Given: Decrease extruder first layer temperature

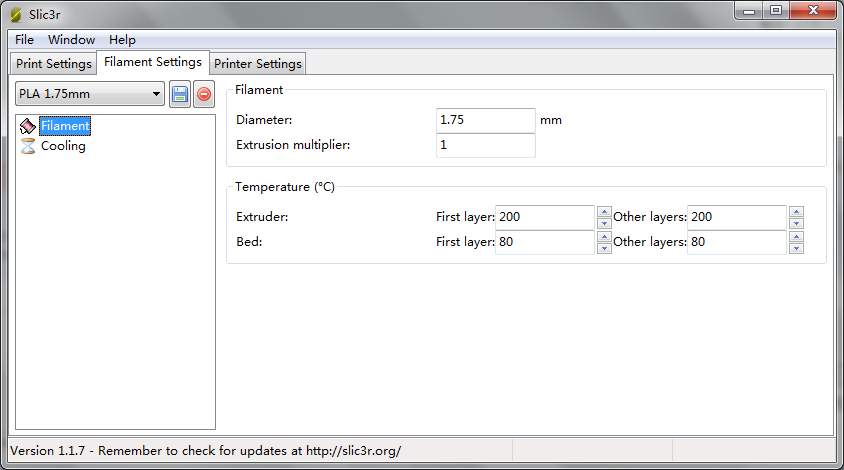Looking at the screenshot, I should [x=604, y=223].
